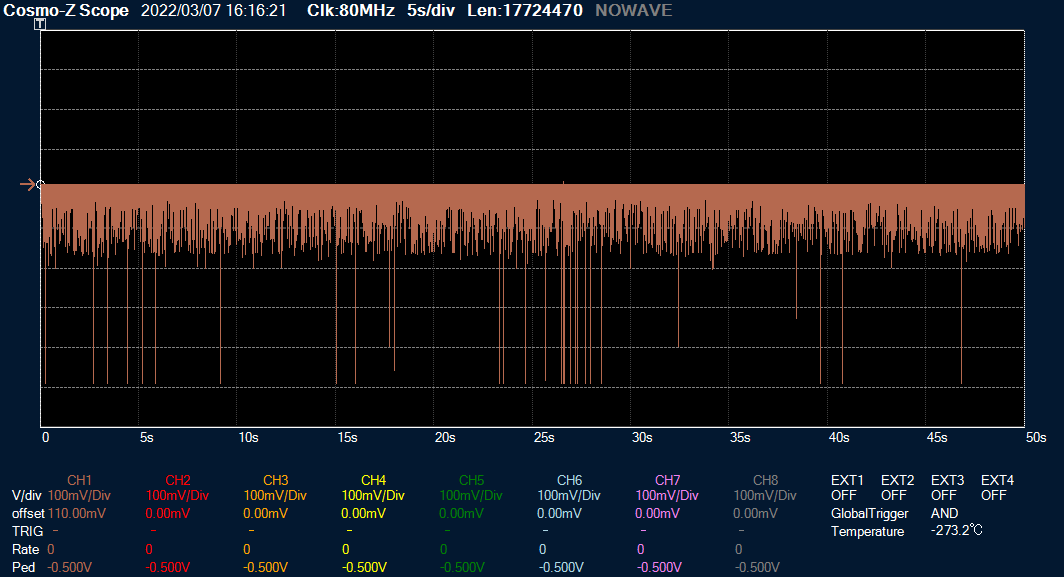This screenshot has width=1064, height=577.
Task: Click the NOWAVE status label
Action: click(633, 11)
